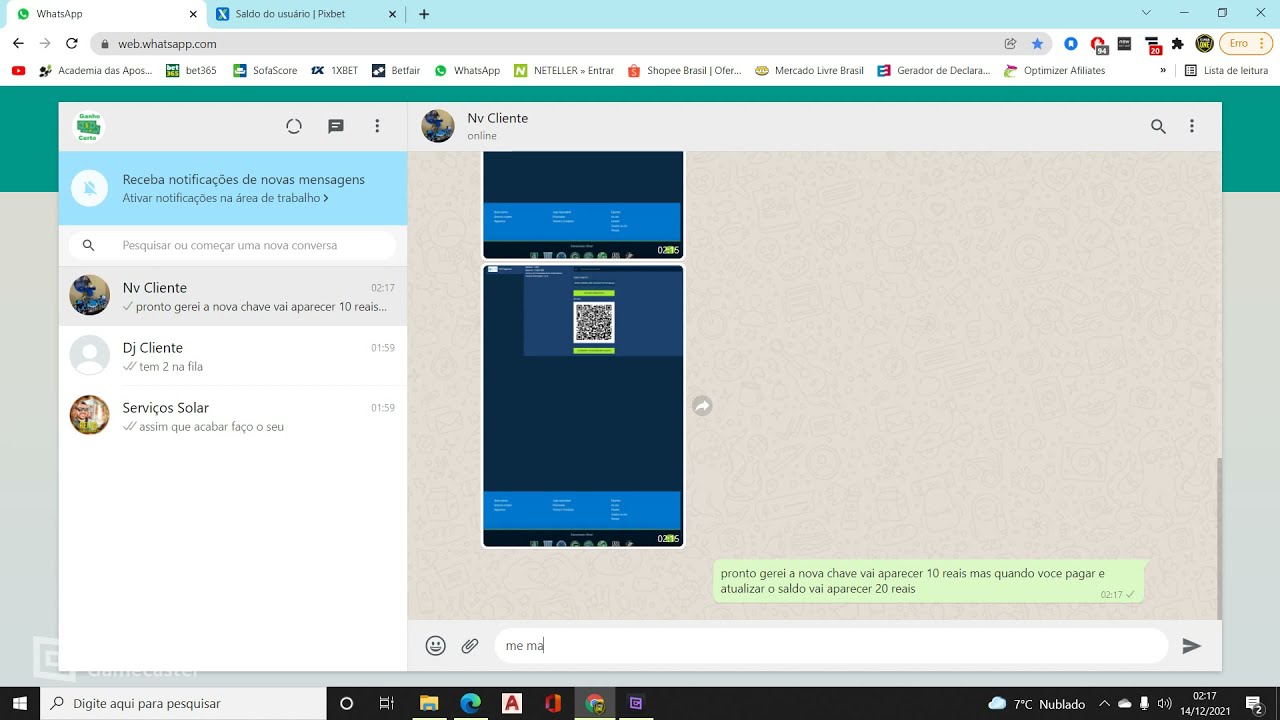This screenshot has width=1280, height=720.
Task: Open the Optimizer Afiliates bookmark
Action: [x=1054, y=71]
